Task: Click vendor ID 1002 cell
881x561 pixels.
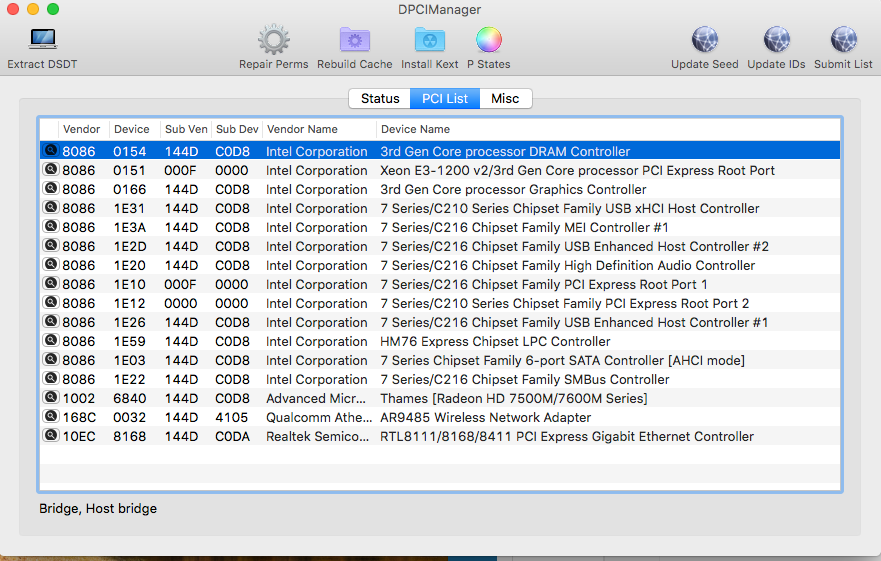Action: (79, 399)
